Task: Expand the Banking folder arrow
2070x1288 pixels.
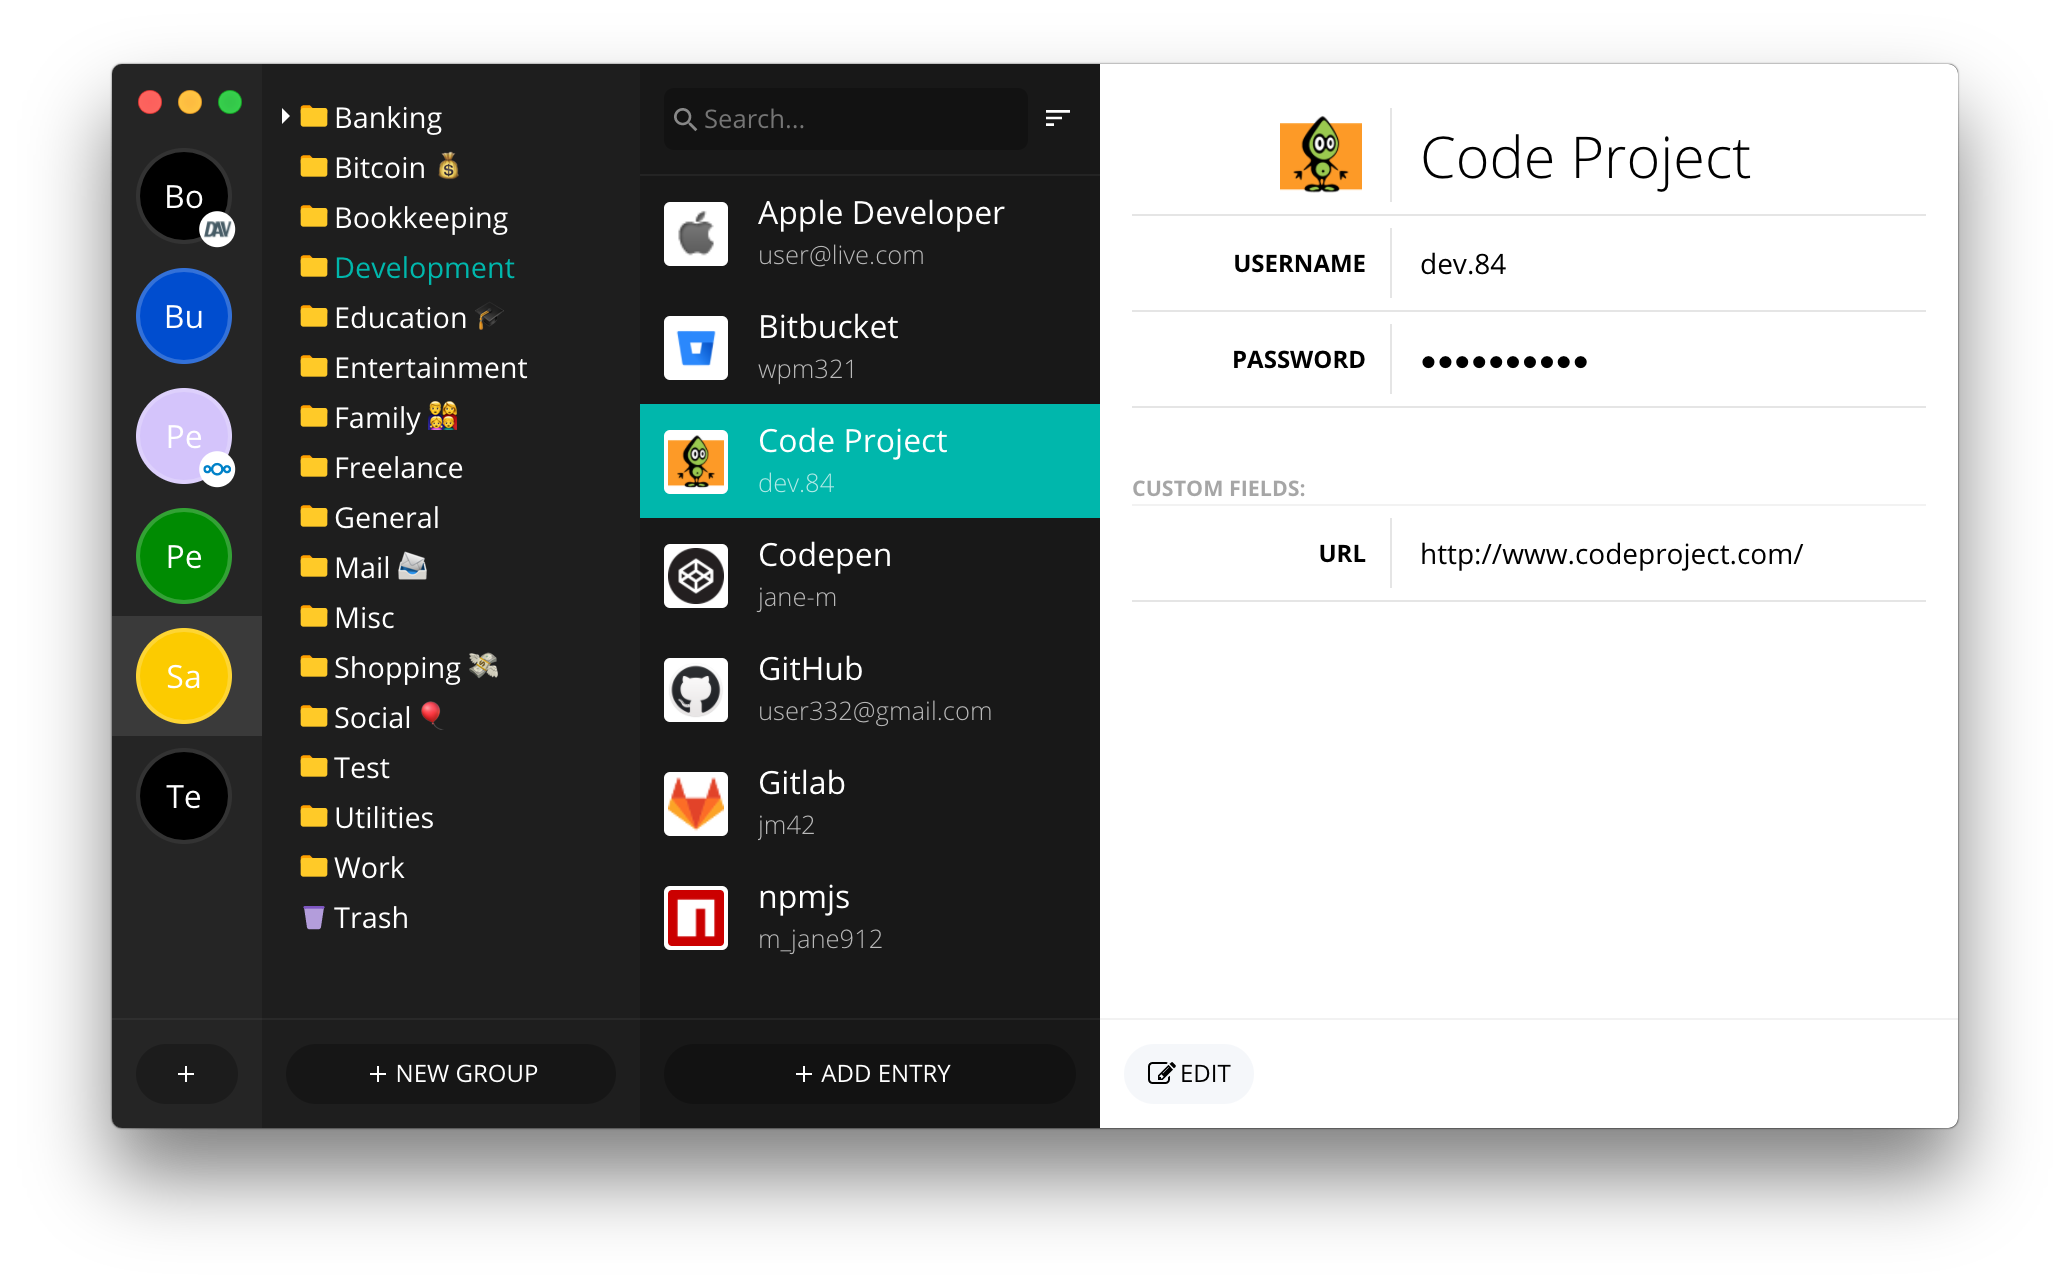Action: point(285,117)
